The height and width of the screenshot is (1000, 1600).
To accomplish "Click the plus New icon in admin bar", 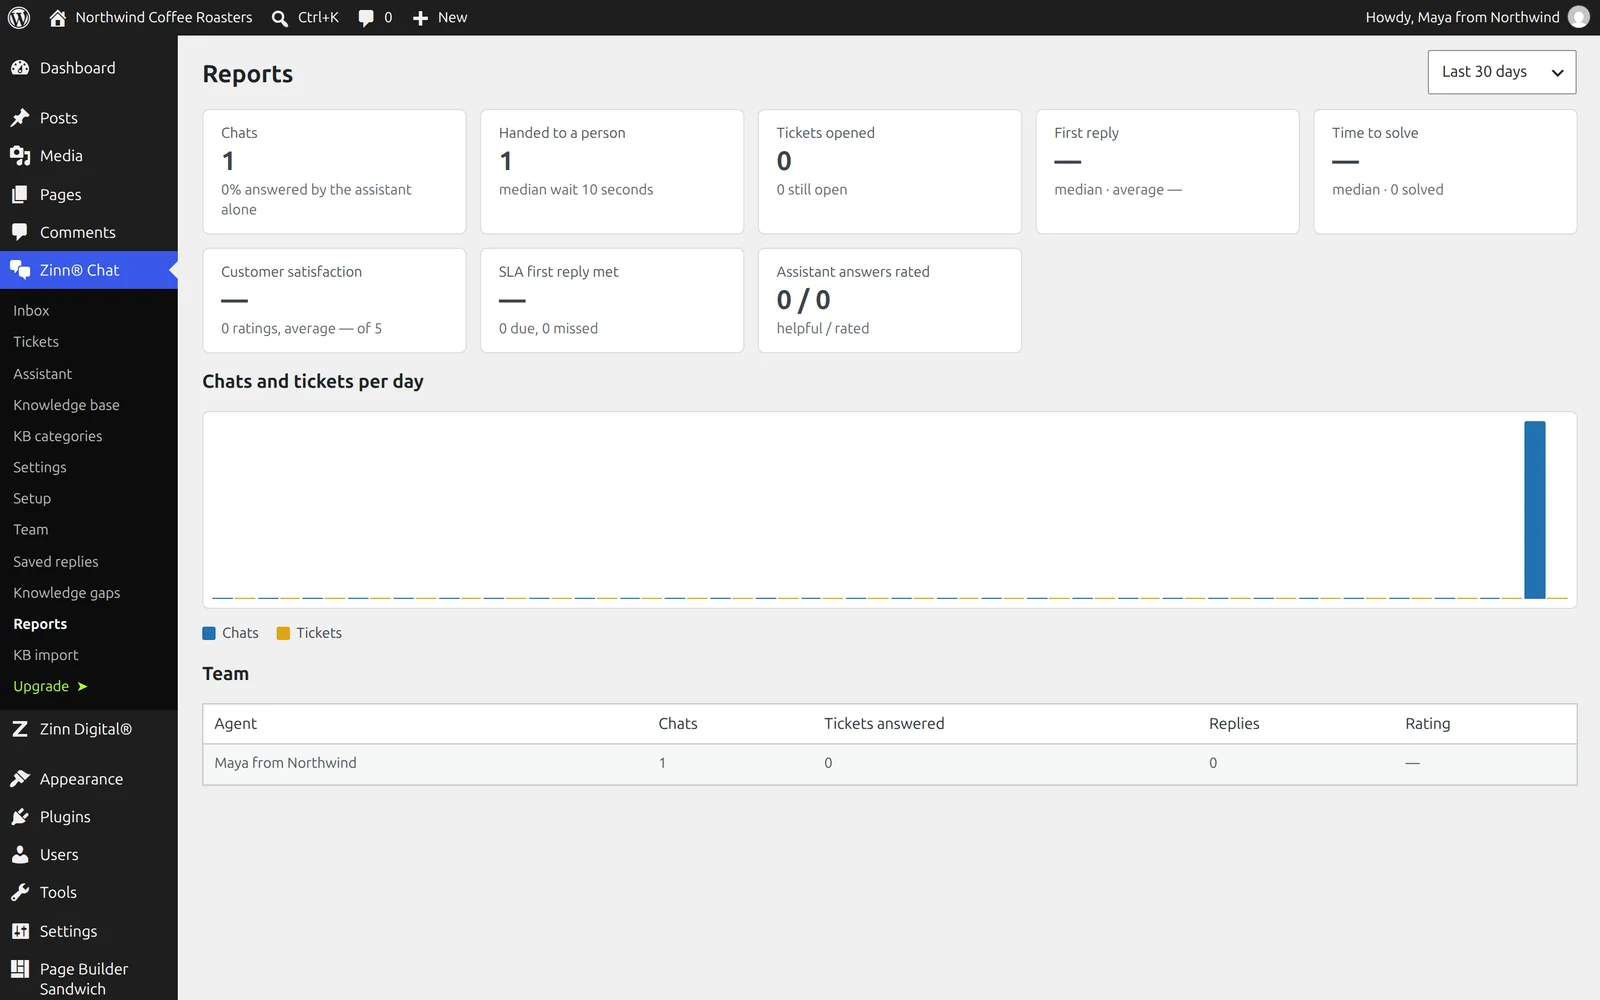I will [420, 18].
